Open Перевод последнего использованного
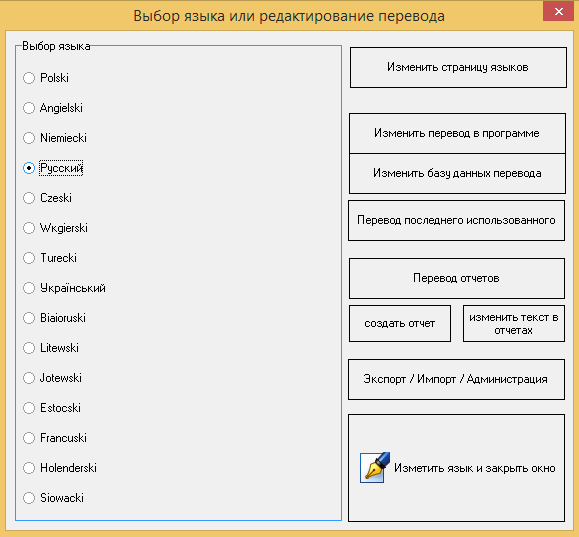The width and height of the screenshot is (579, 537). (456, 220)
